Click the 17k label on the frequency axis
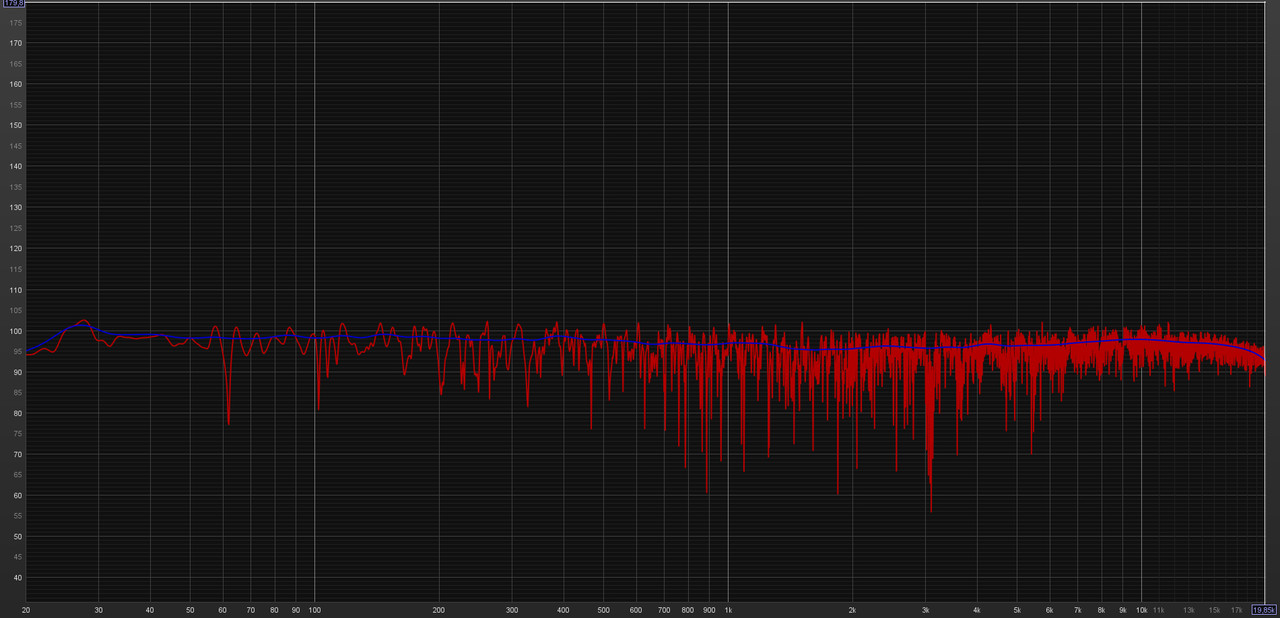The height and width of the screenshot is (618, 1280). point(1237,609)
